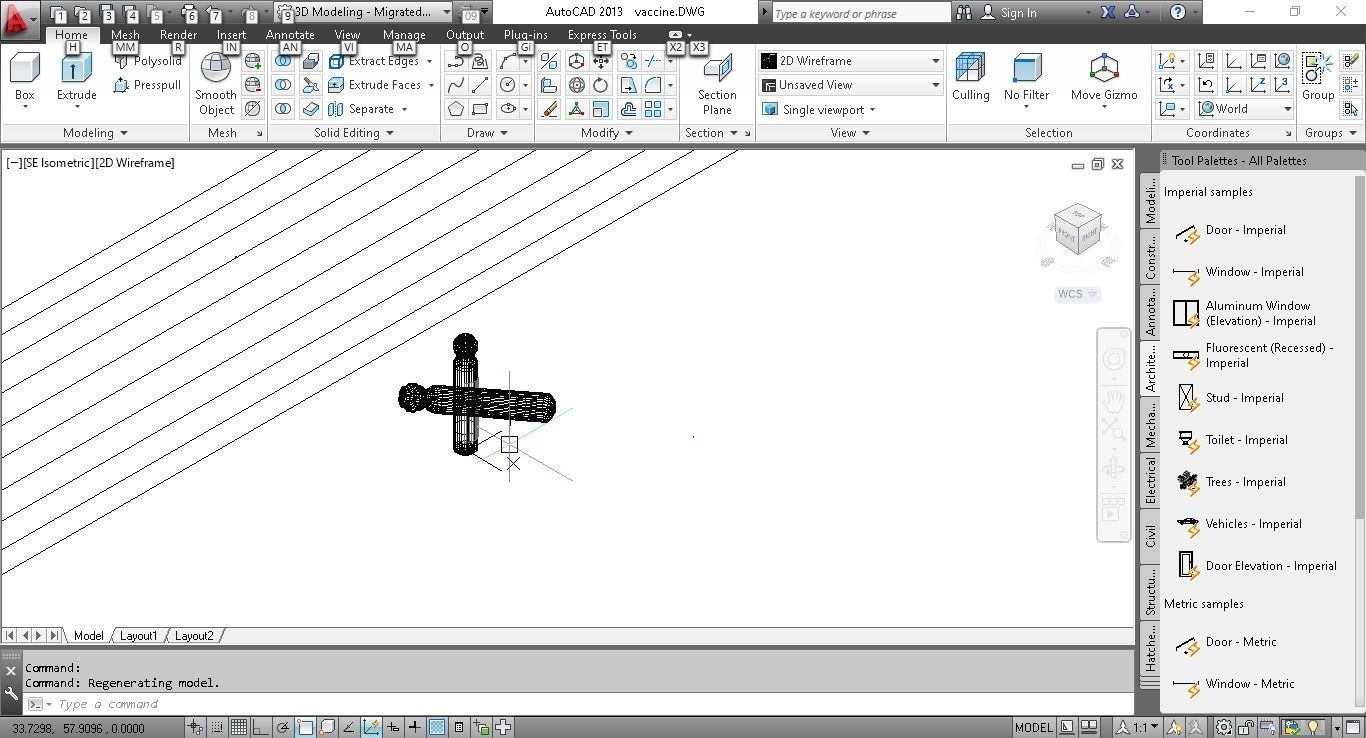
Task: Toggle the Culling selection option
Action: (x=970, y=77)
